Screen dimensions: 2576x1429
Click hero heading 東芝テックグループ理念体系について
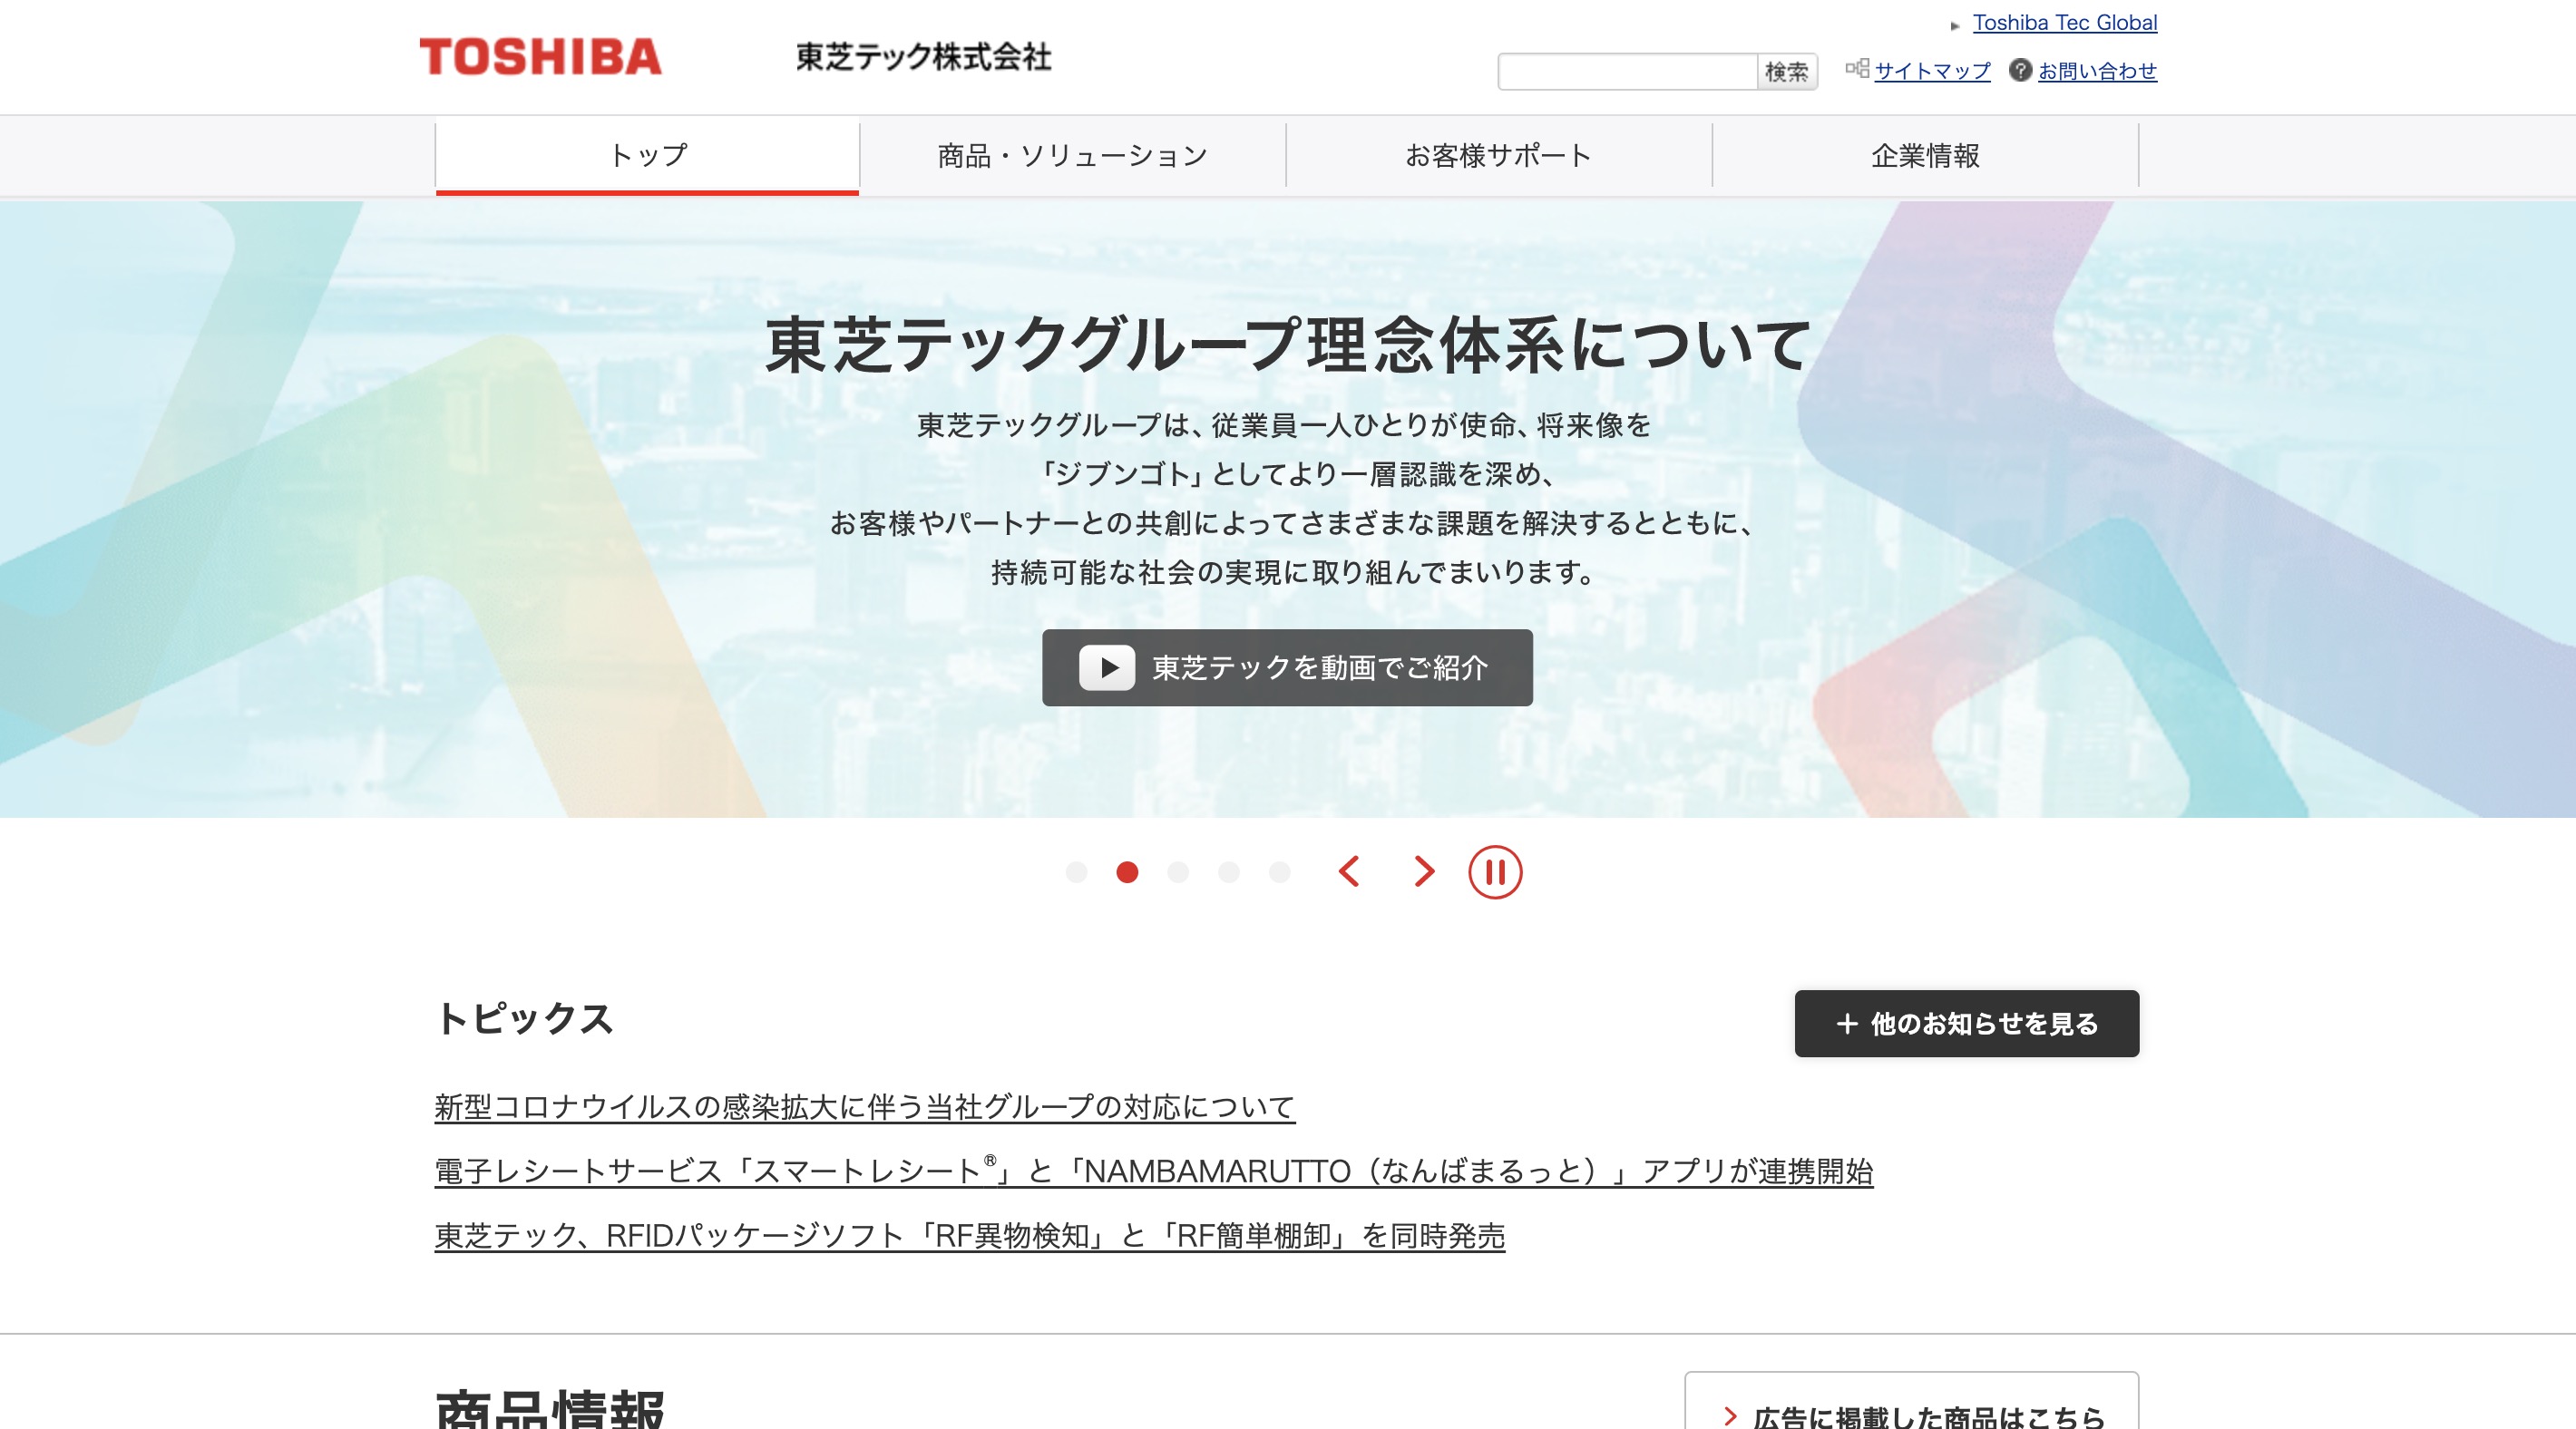click(x=1287, y=345)
